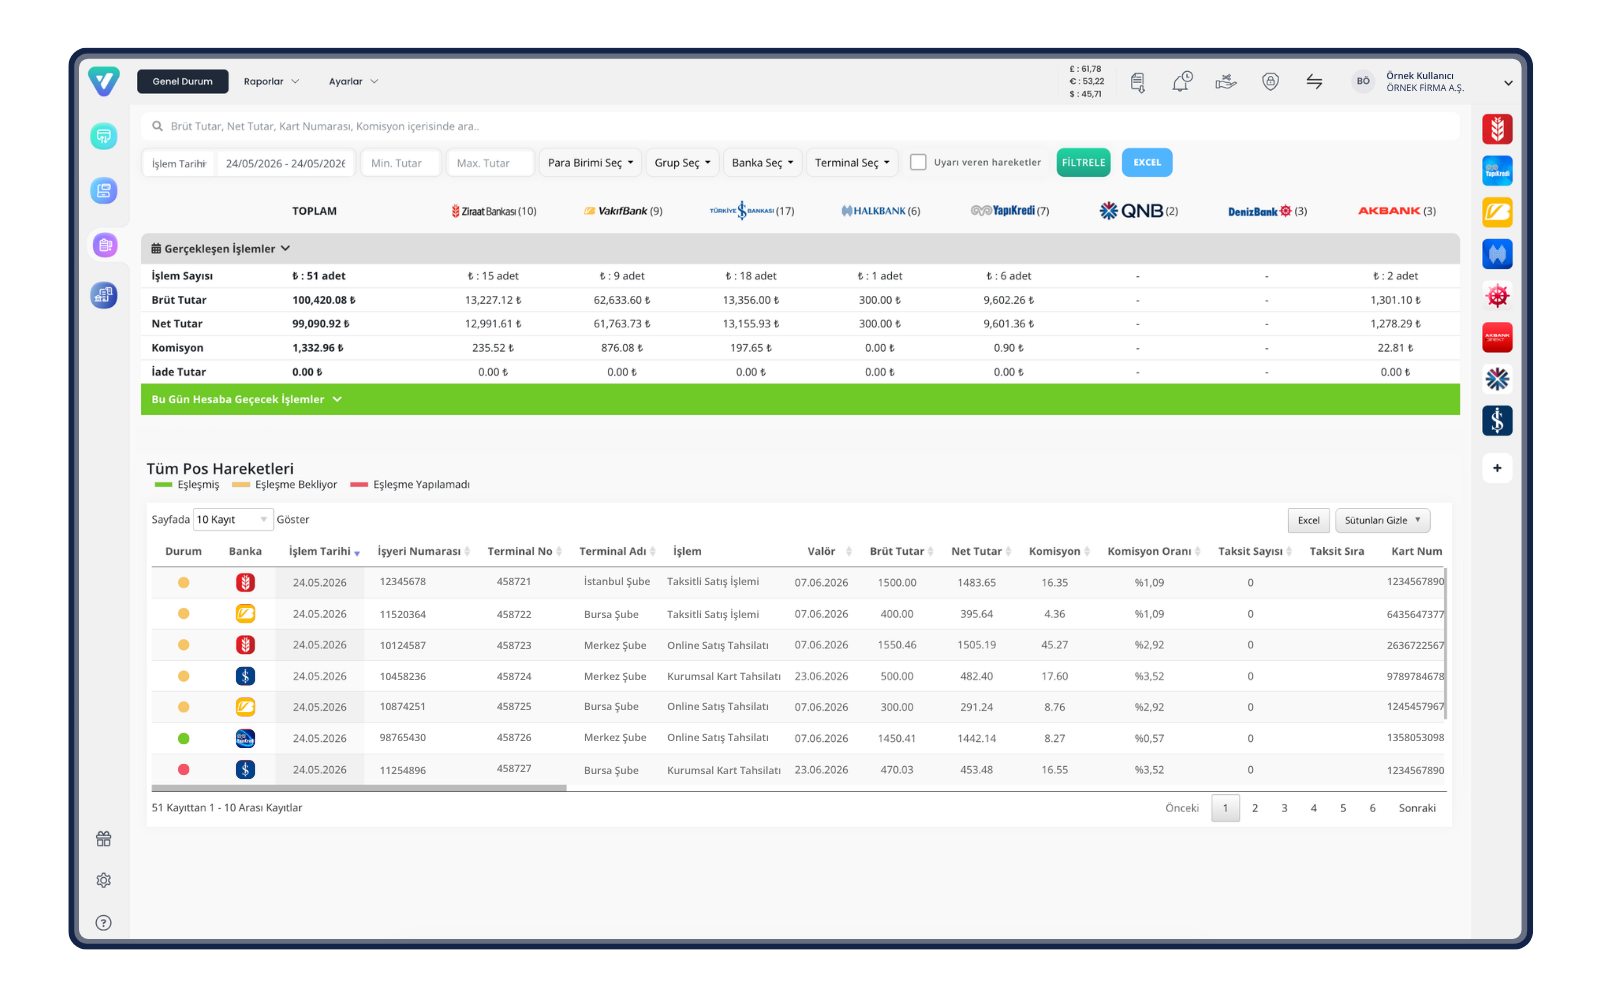
Task: Open the gift icon in left sidebar
Action: pos(104,839)
